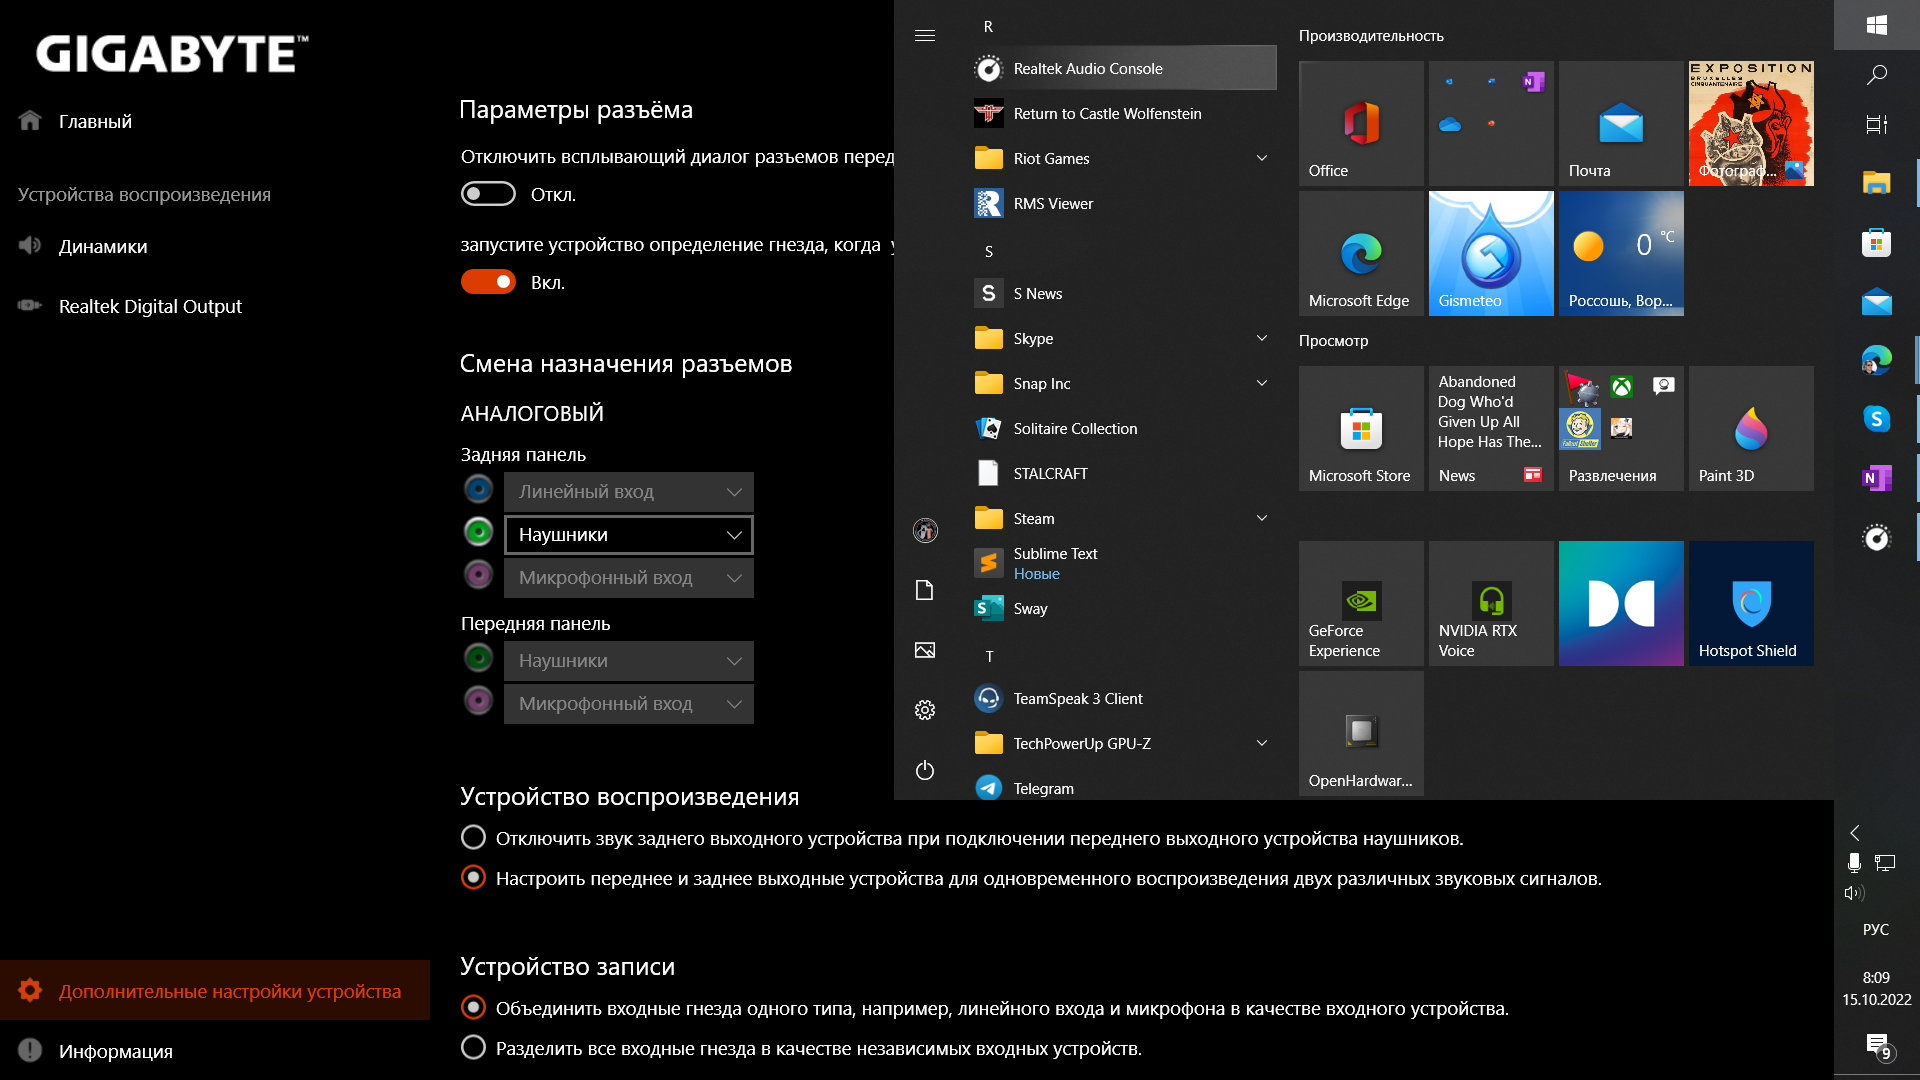Open the Office tile

click(x=1361, y=123)
